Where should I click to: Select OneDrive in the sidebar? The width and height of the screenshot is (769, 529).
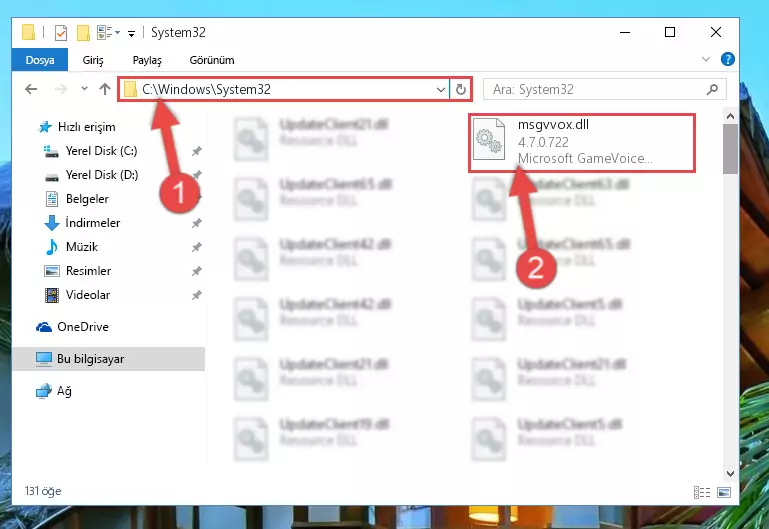(72, 327)
